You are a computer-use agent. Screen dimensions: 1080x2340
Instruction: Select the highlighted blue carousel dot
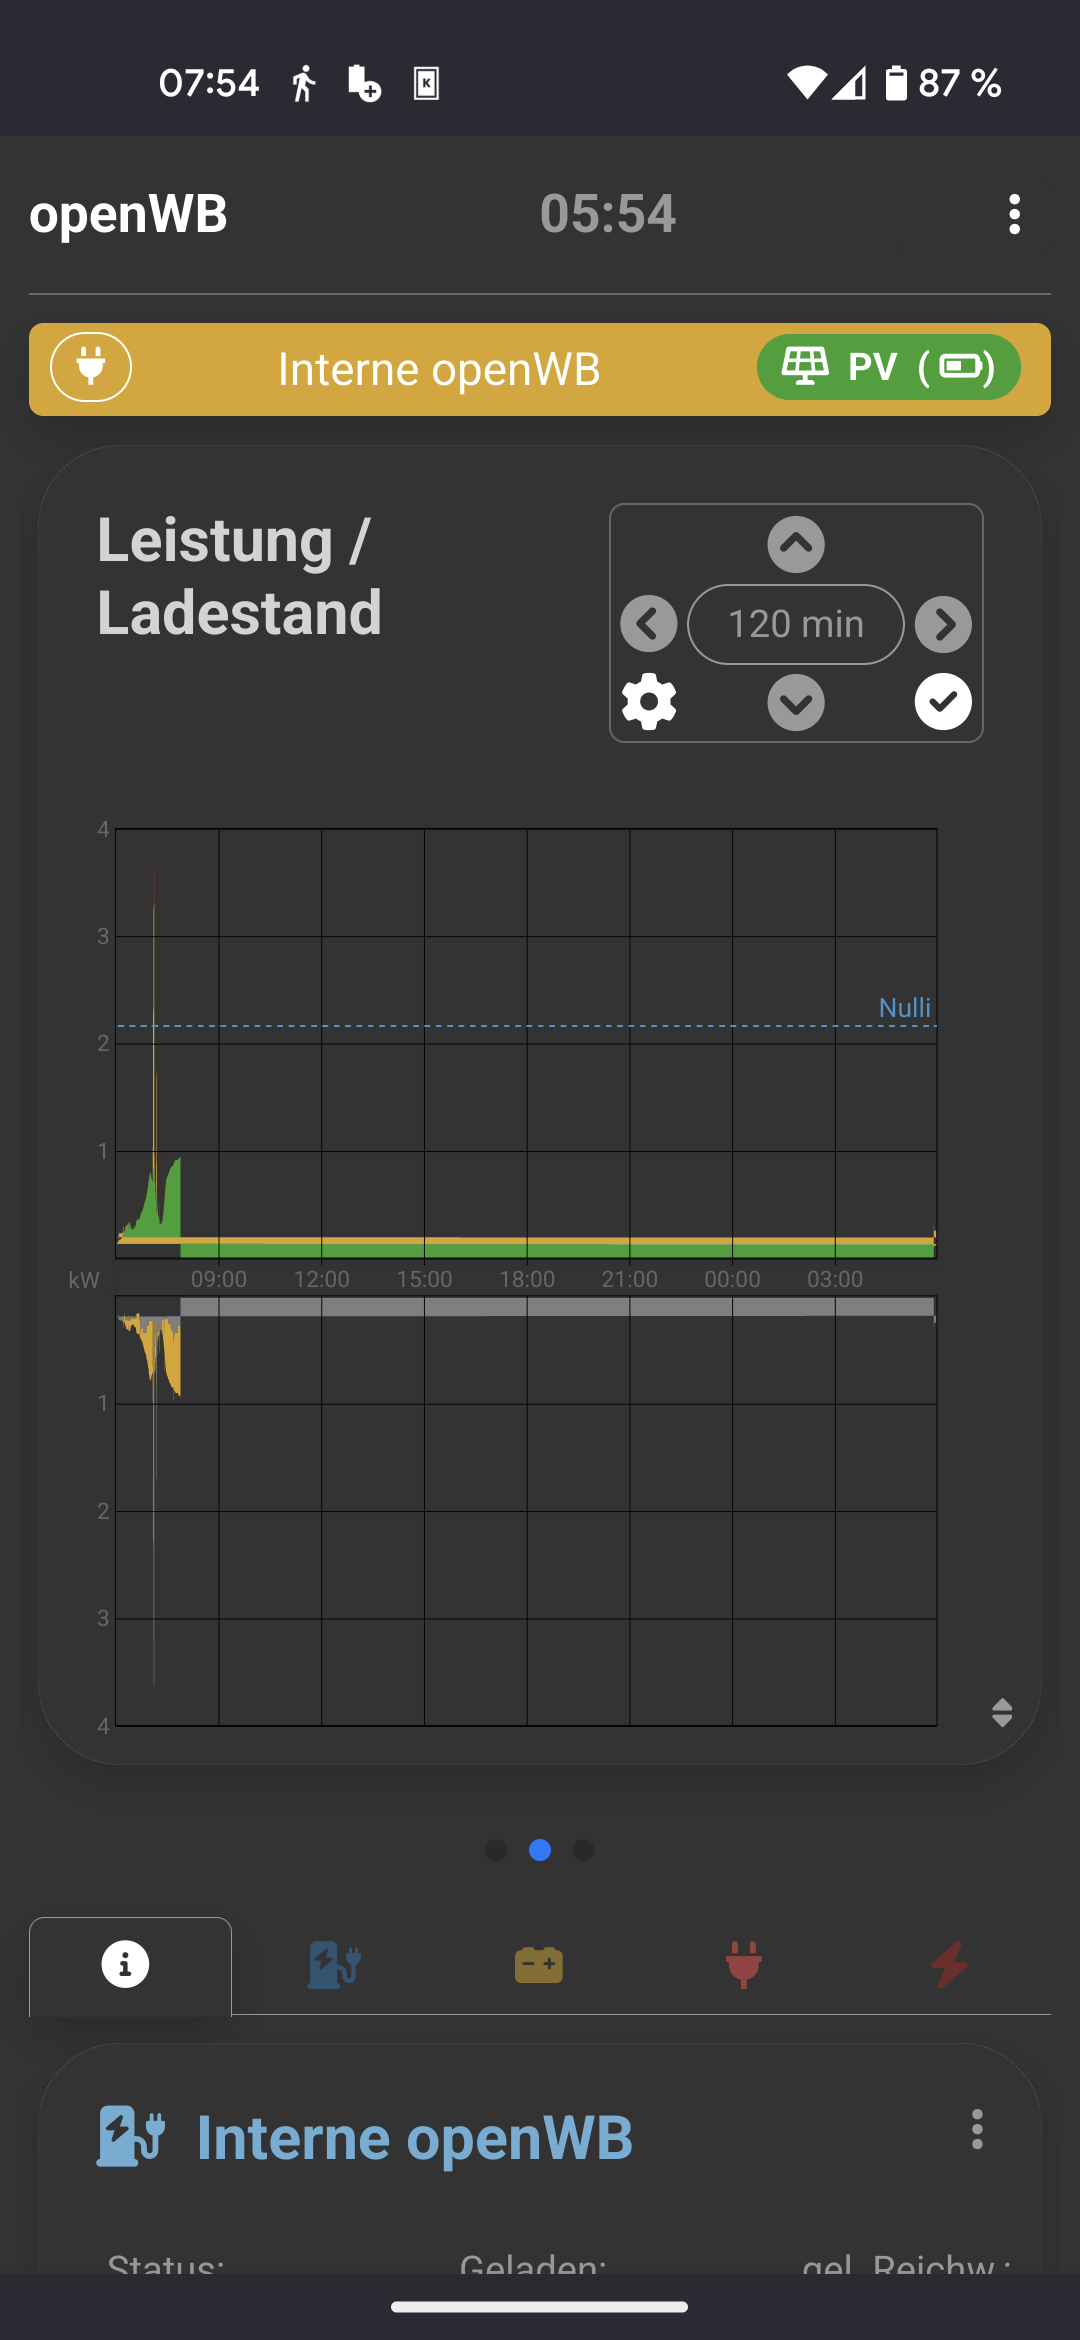[x=540, y=1850]
